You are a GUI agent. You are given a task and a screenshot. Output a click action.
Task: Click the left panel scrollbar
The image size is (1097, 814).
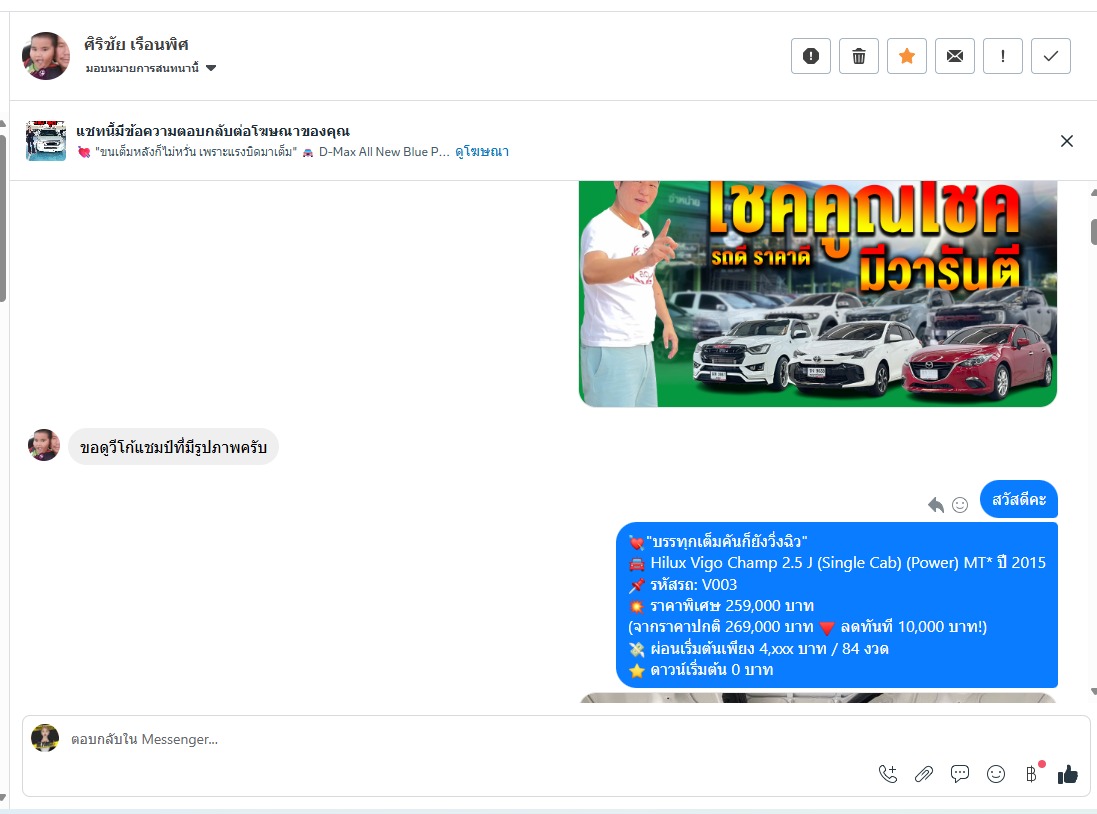coord(3,218)
